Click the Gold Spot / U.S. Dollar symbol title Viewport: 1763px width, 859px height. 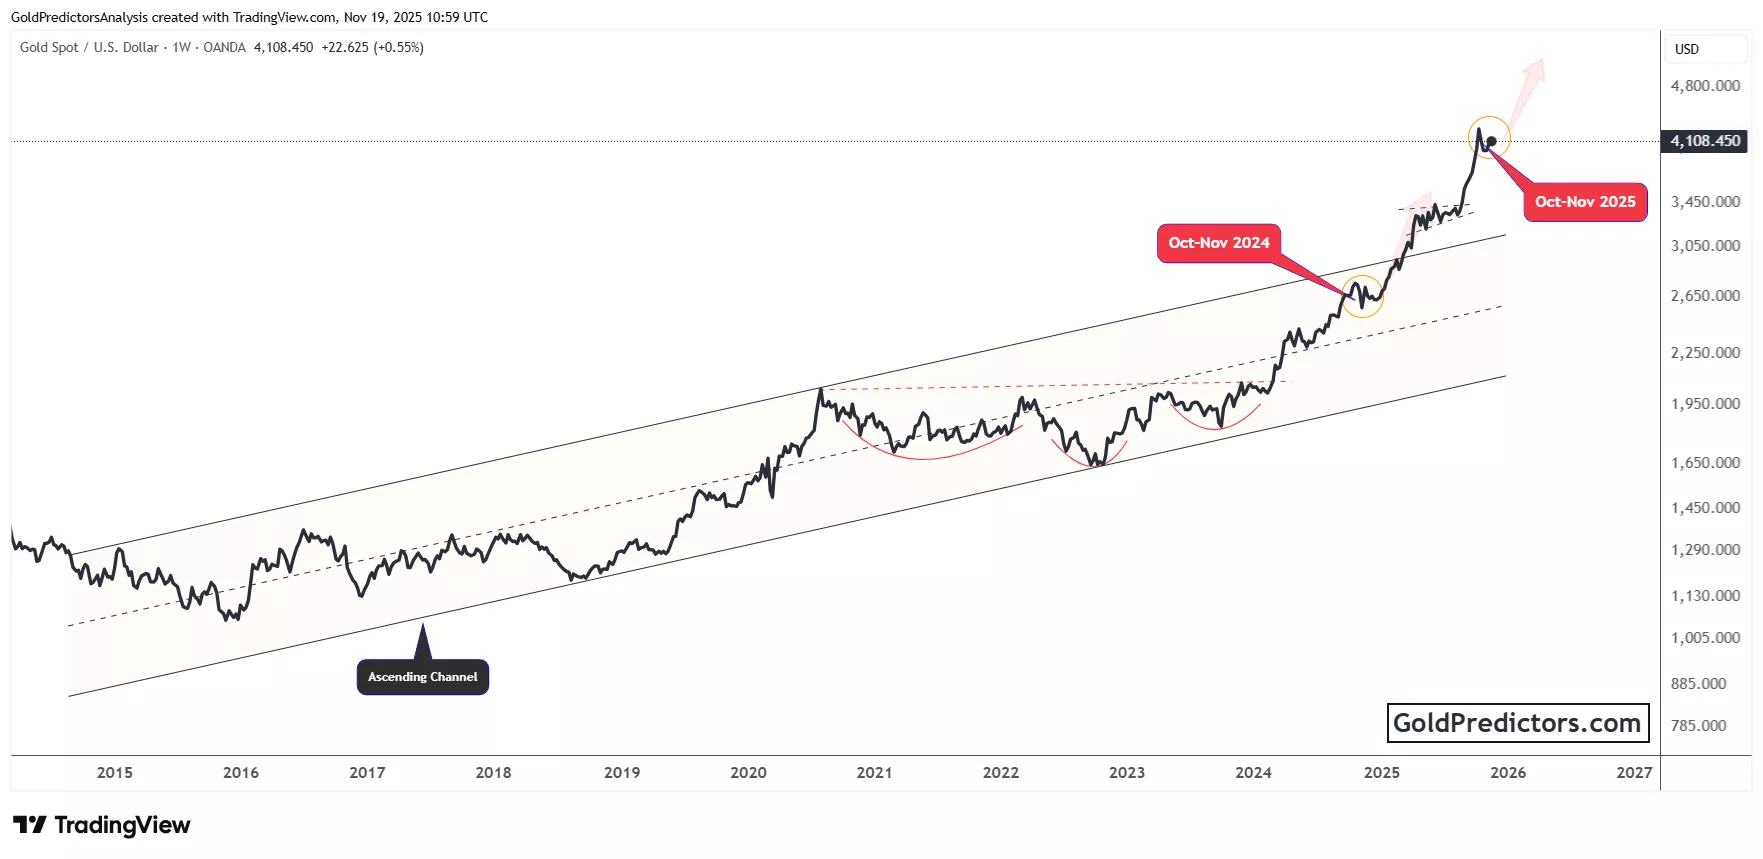pos(89,47)
